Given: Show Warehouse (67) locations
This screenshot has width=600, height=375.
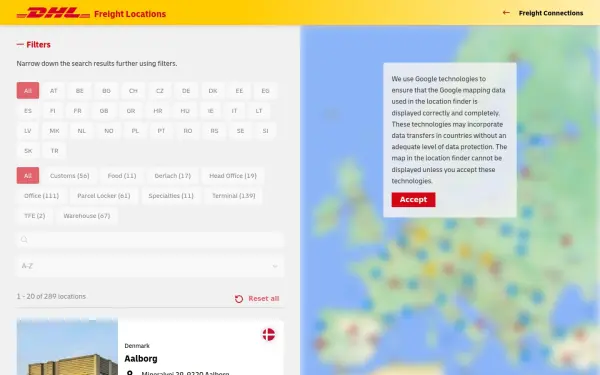Looking at the screenshot, I should point(87,216).
